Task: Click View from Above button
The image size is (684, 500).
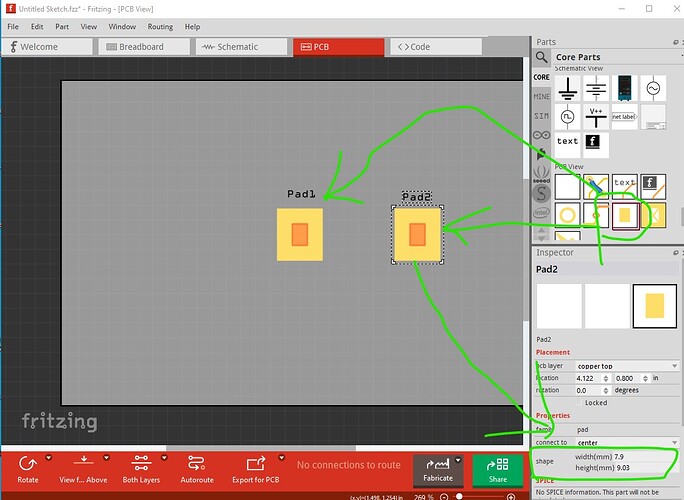Action: [83, 469]
